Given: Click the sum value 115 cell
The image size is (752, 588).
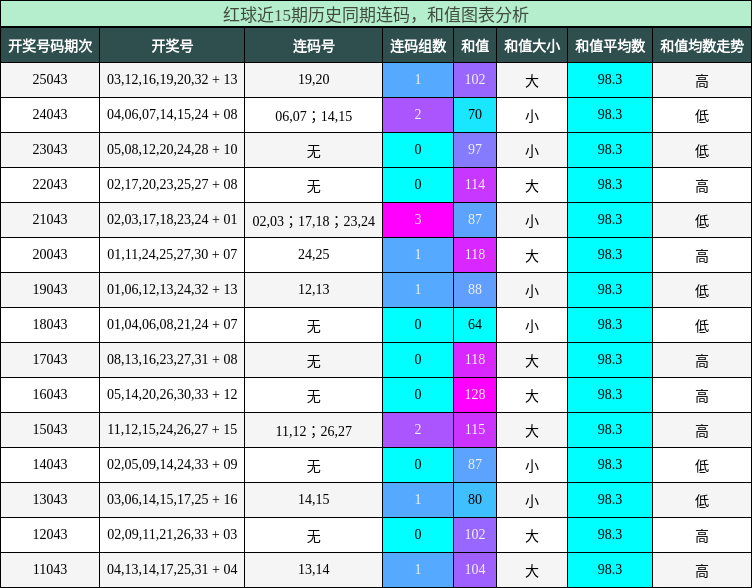Looking at the screenshot, I should (475, 430).
